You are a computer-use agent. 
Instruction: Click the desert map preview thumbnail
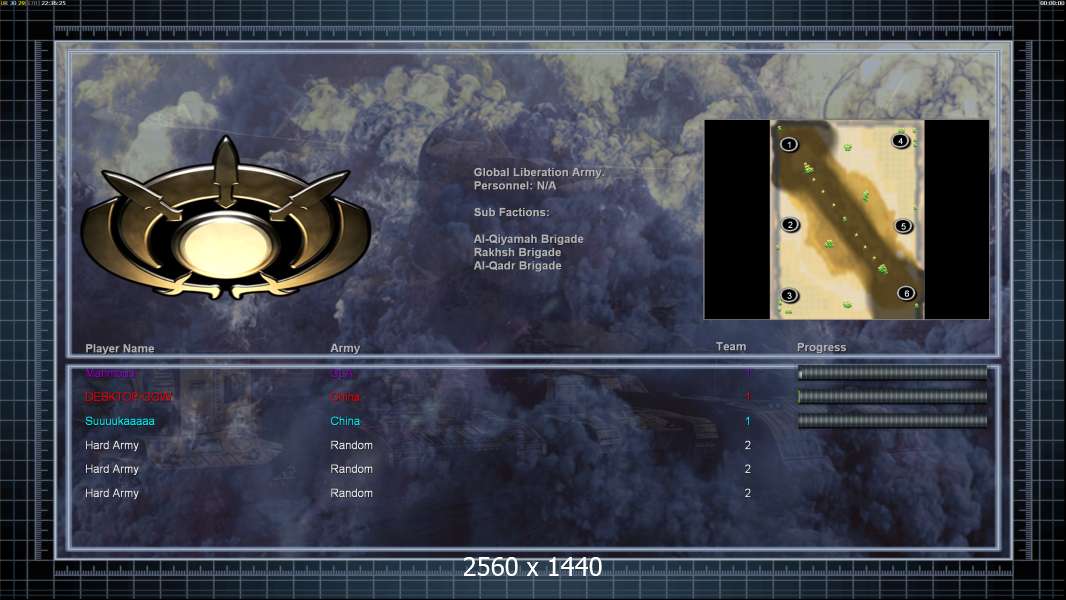[x=847, y=219]
